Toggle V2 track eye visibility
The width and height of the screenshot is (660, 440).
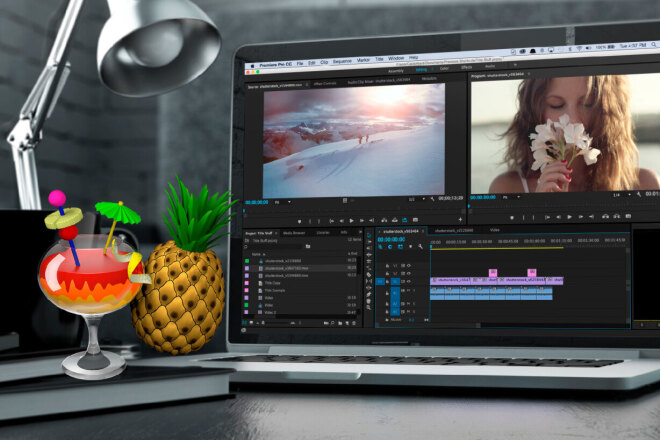coord(408,274)
